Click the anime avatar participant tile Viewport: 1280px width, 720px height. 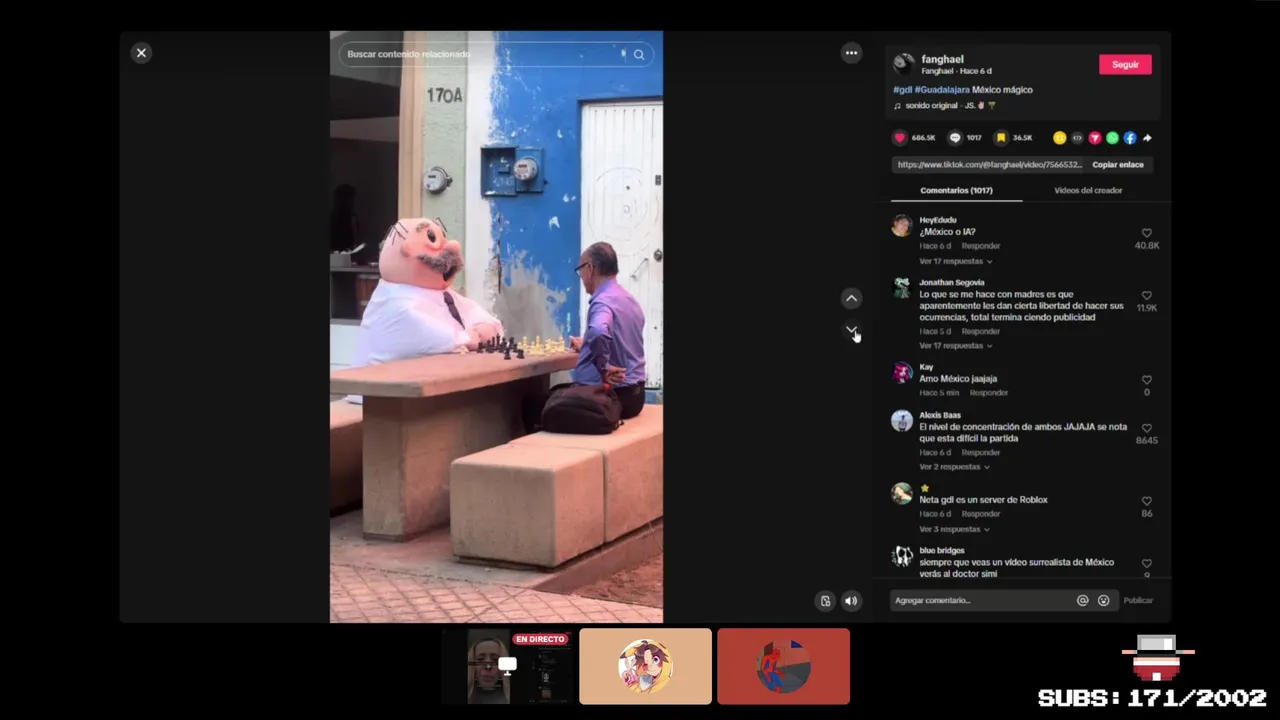(645, 666)
